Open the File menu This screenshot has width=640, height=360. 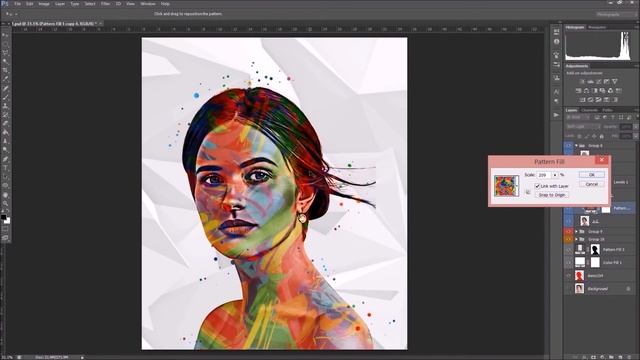point(17,4)
